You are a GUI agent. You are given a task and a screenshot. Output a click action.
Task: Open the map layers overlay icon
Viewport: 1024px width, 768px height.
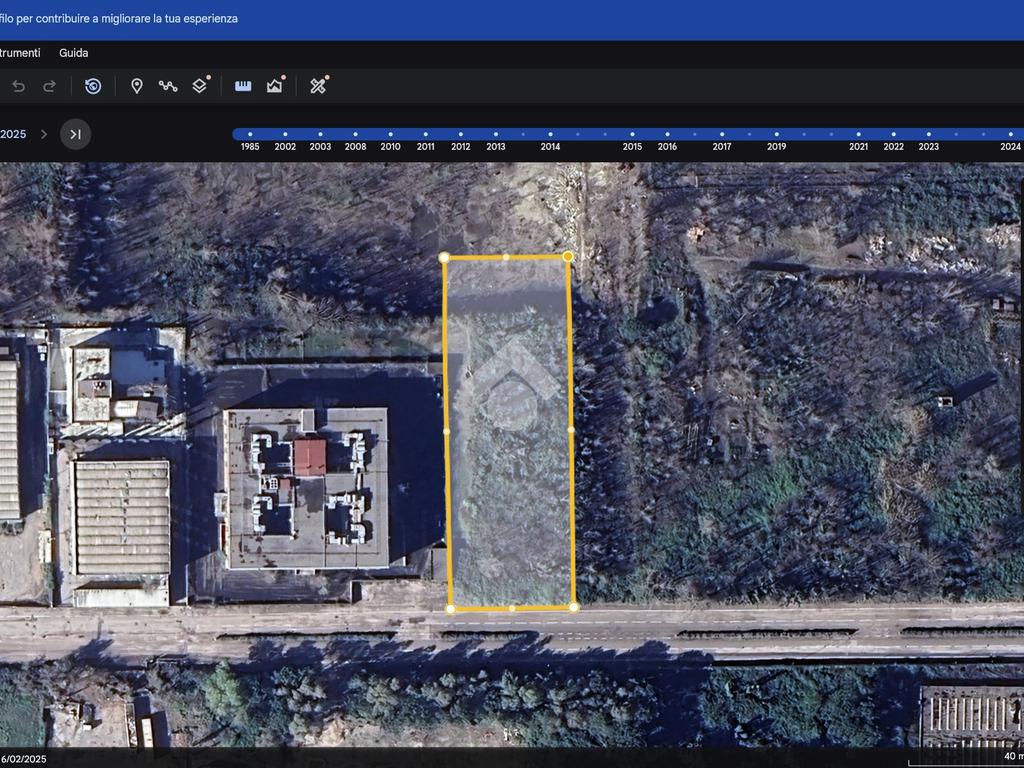click(200, 86)
